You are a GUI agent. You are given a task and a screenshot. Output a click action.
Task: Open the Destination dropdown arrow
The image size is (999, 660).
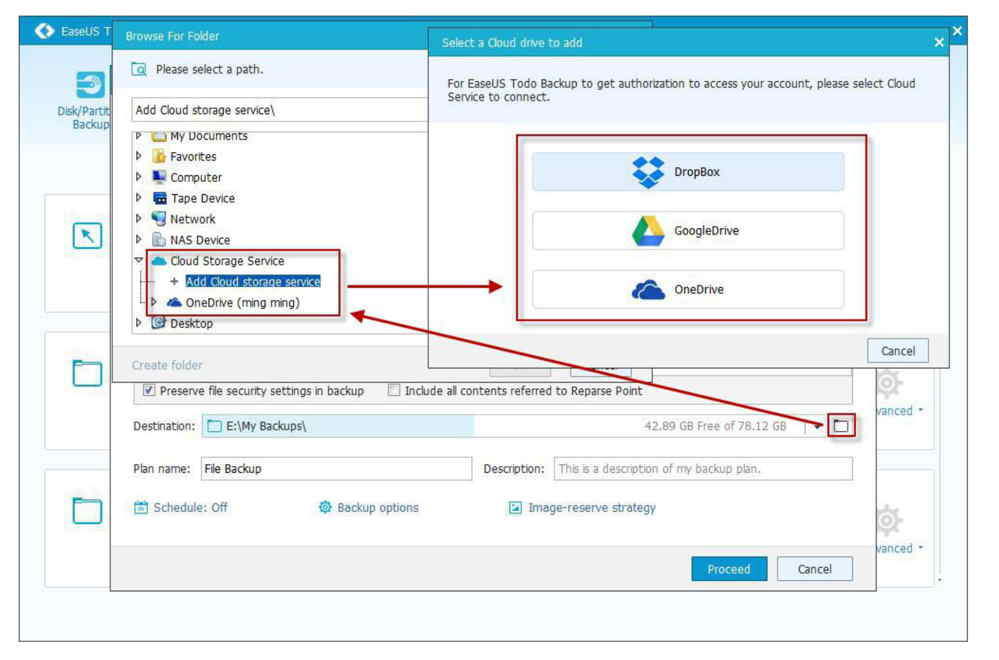coord(817,426)
